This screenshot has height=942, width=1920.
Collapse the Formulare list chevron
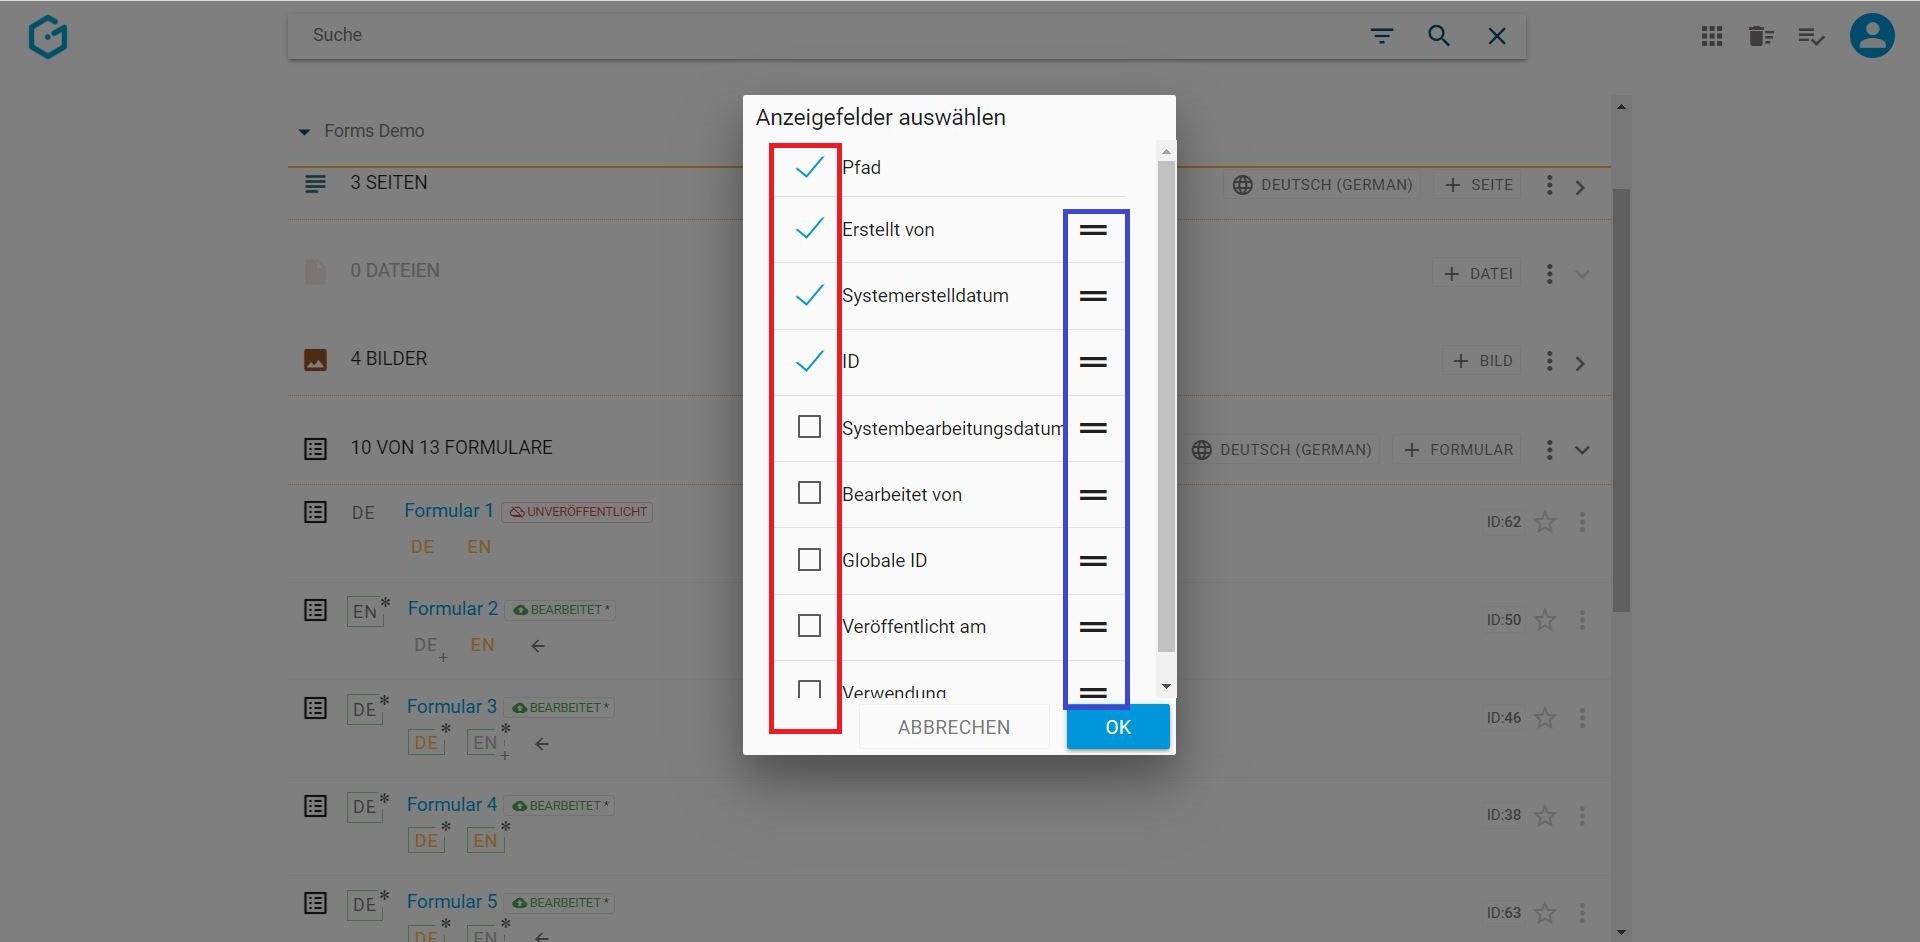(1582, 450)
